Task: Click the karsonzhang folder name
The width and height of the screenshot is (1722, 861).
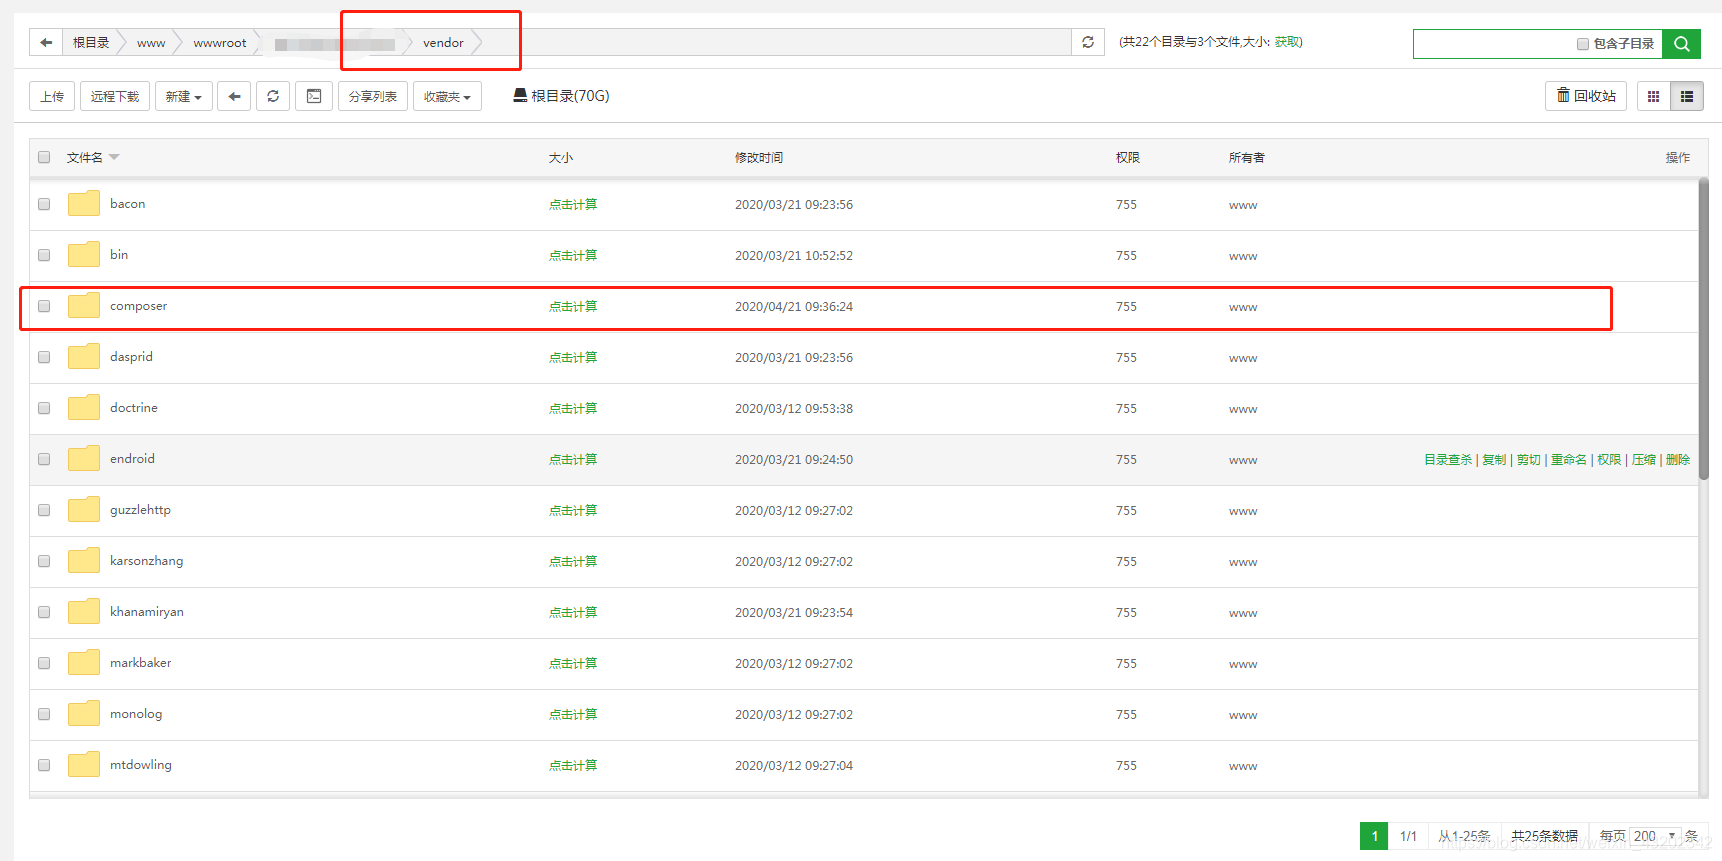Action: coord(147,561)
